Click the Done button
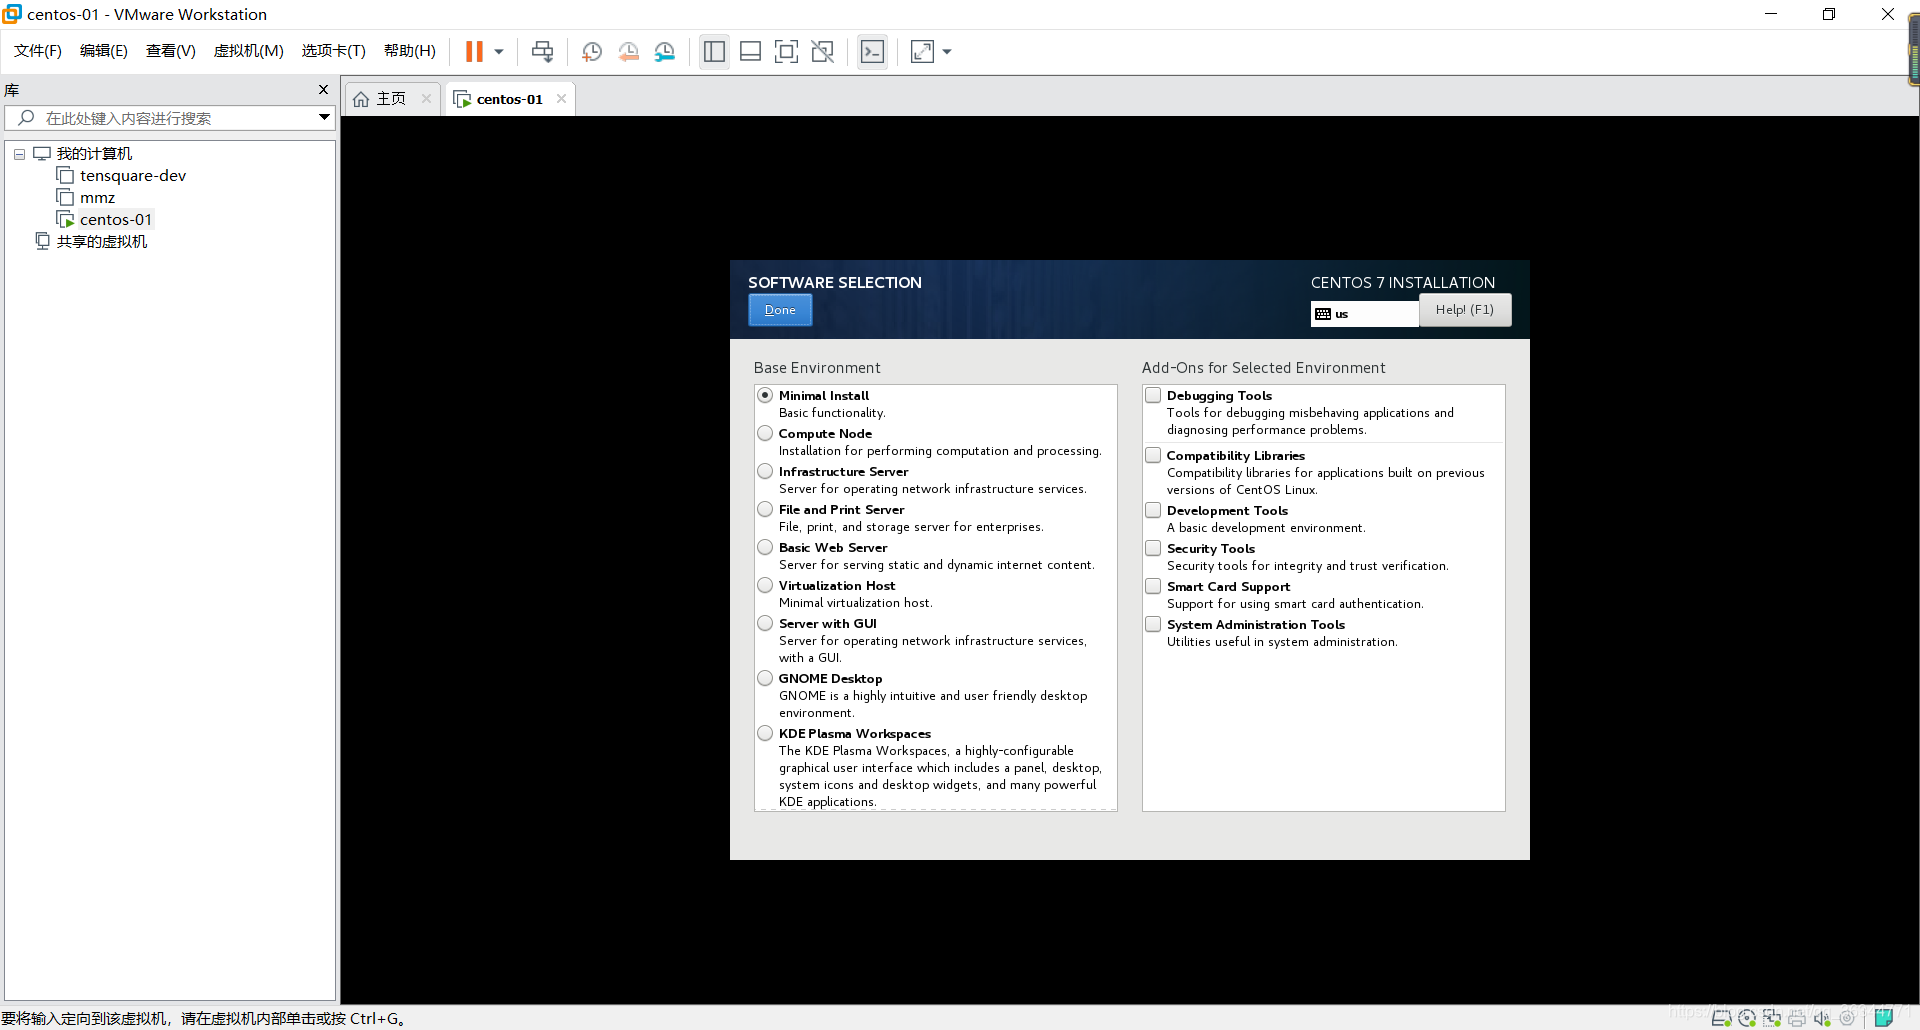 pos(780,310)
